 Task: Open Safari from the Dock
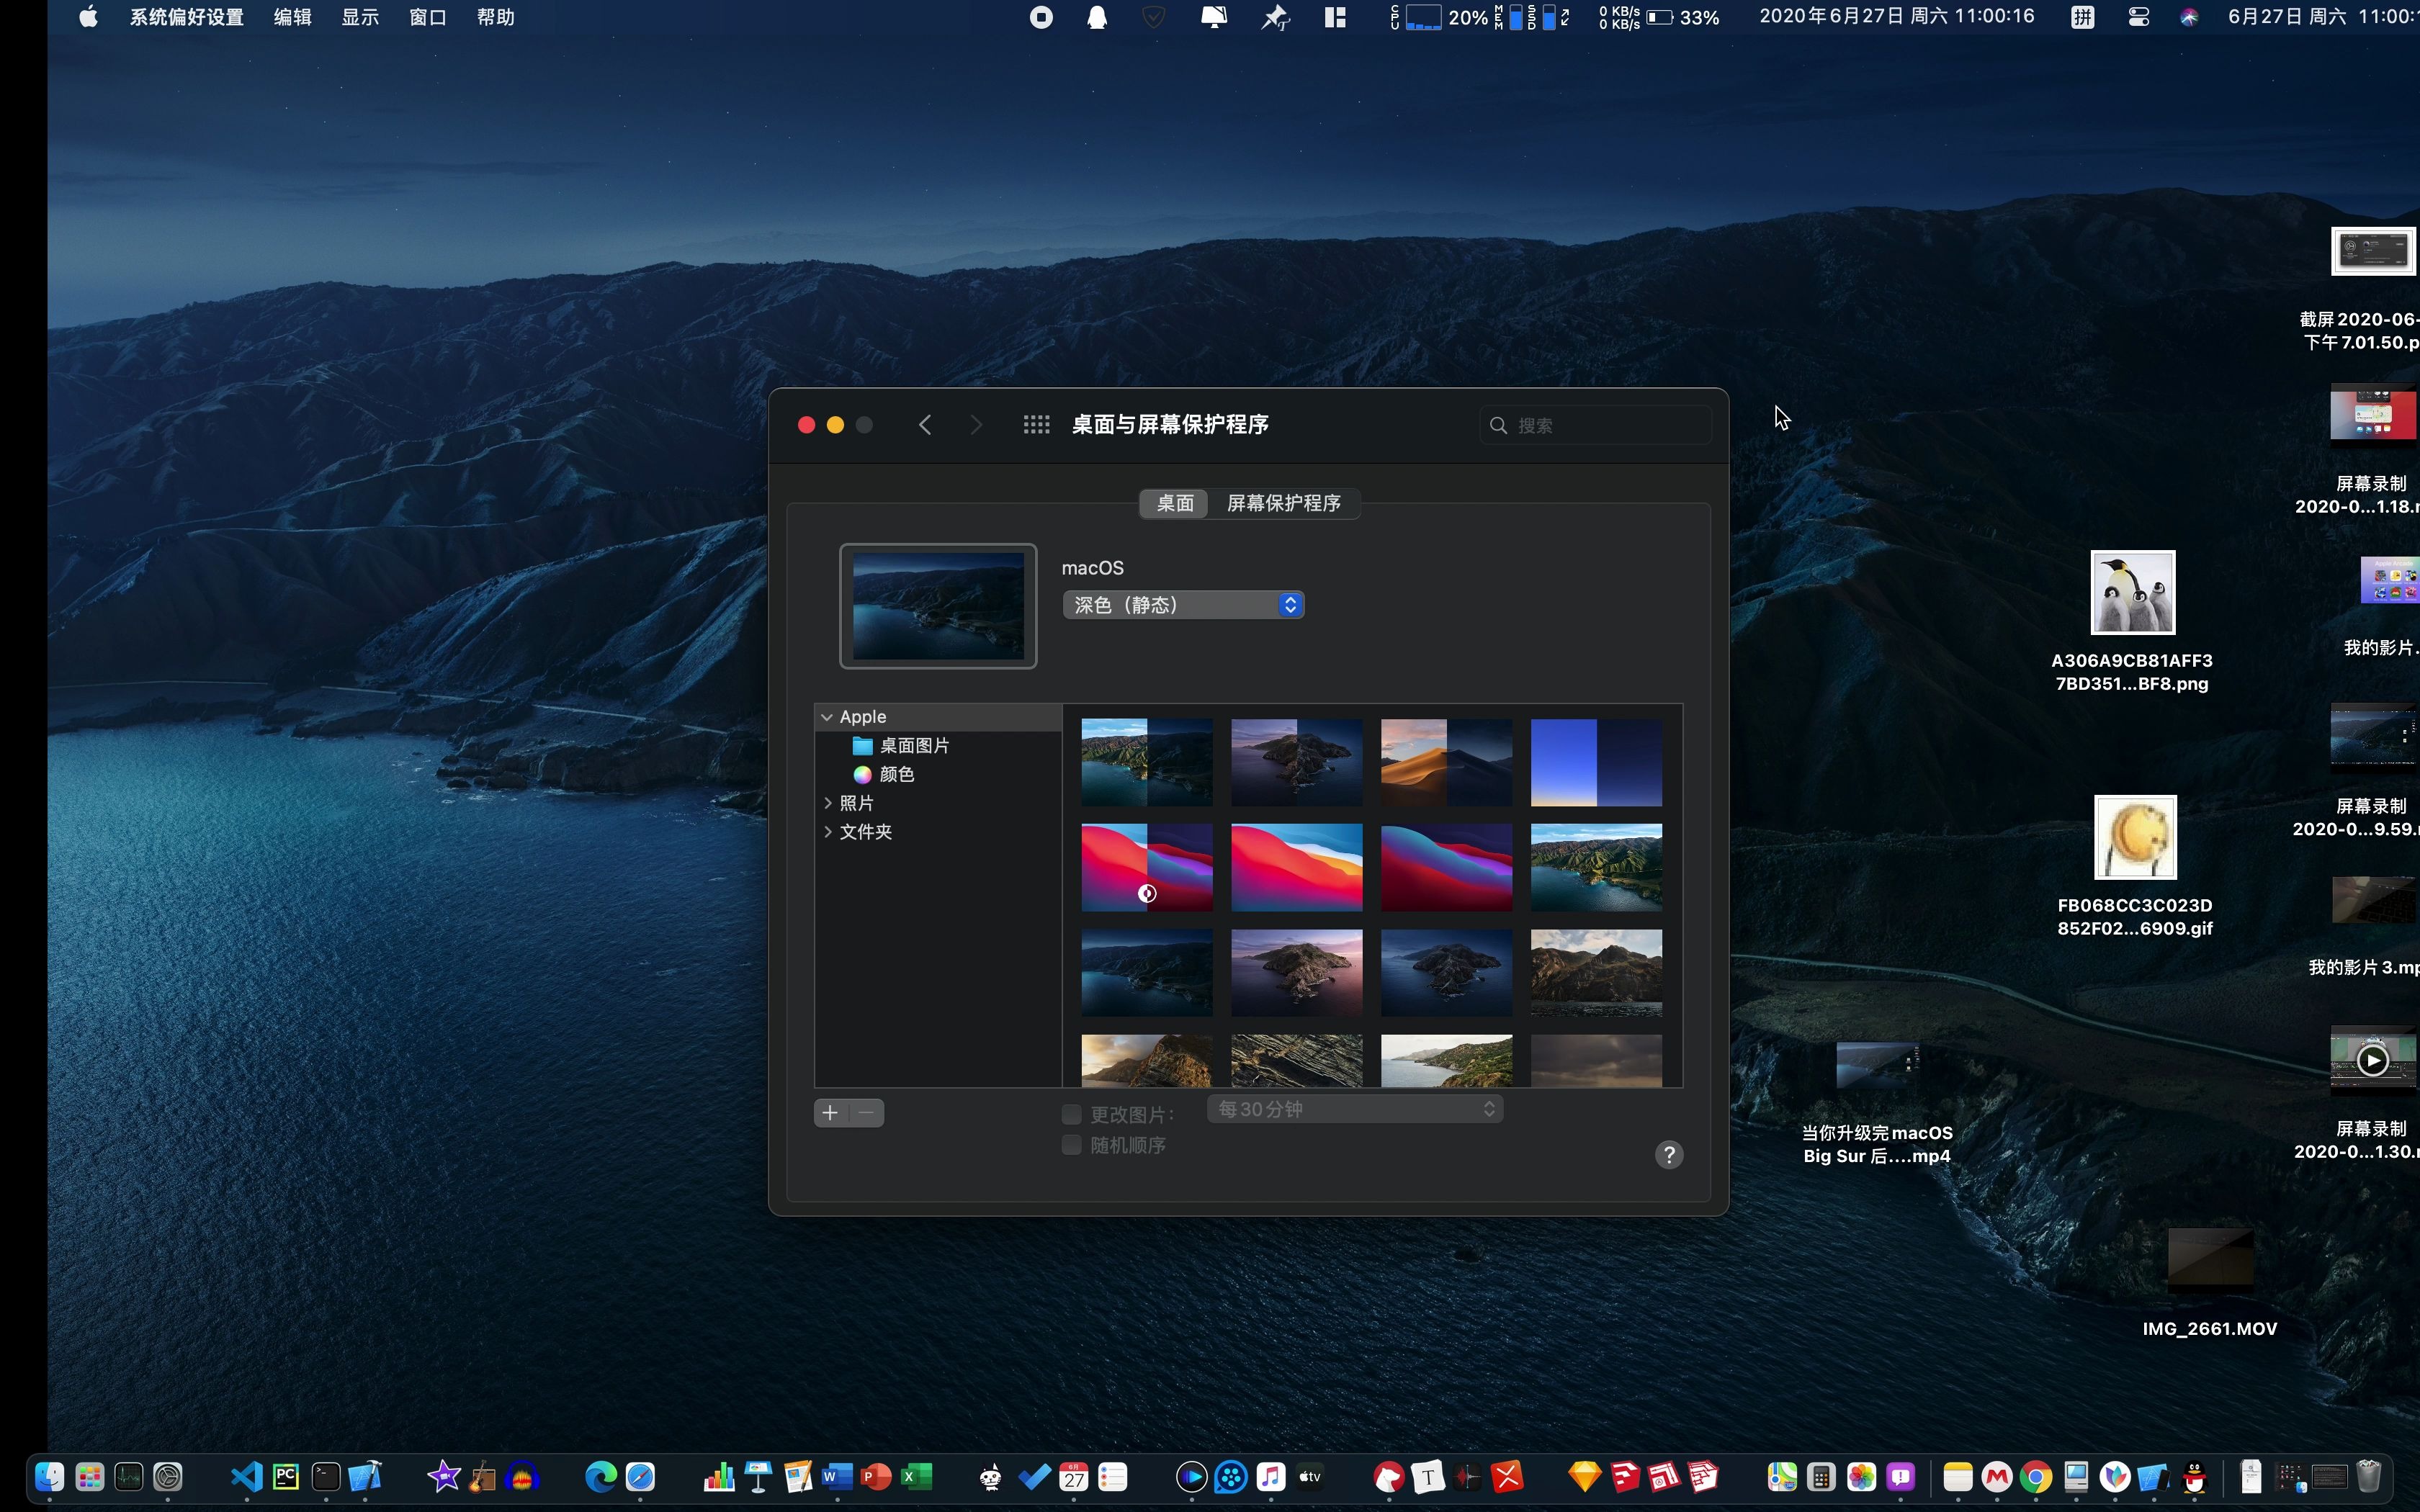640,1476
